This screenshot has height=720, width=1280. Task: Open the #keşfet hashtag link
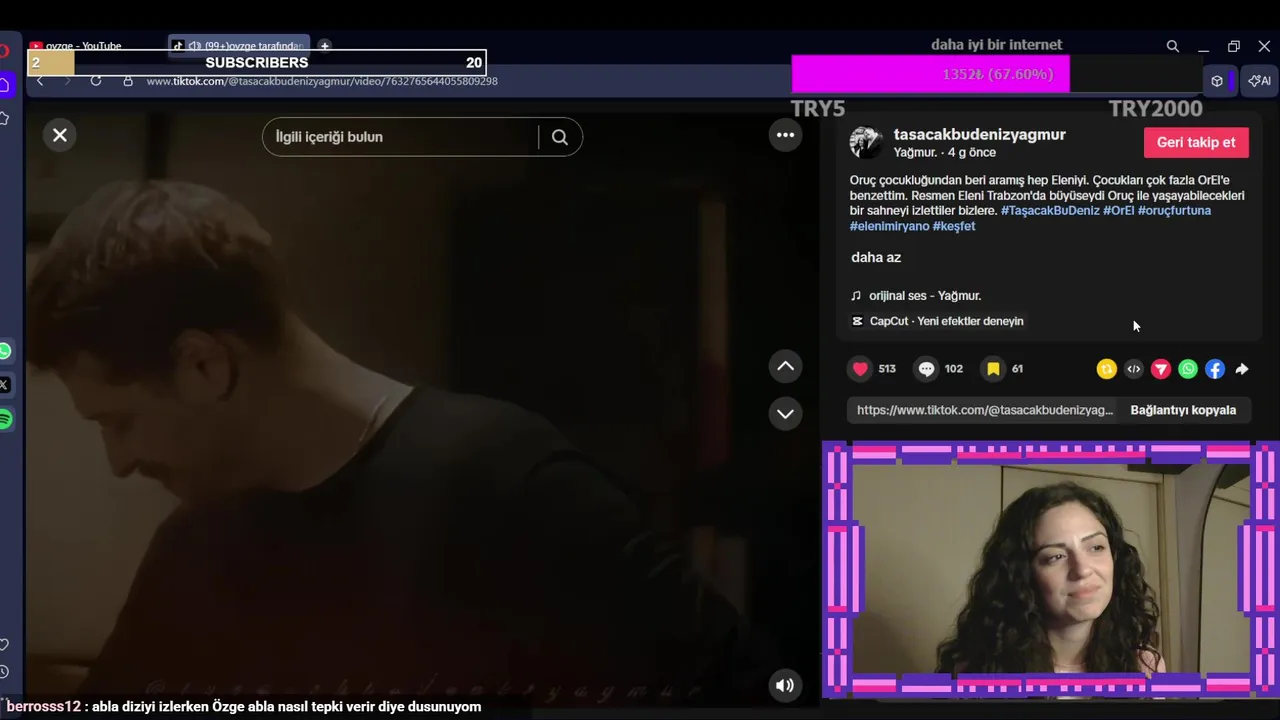pos(954,226)
